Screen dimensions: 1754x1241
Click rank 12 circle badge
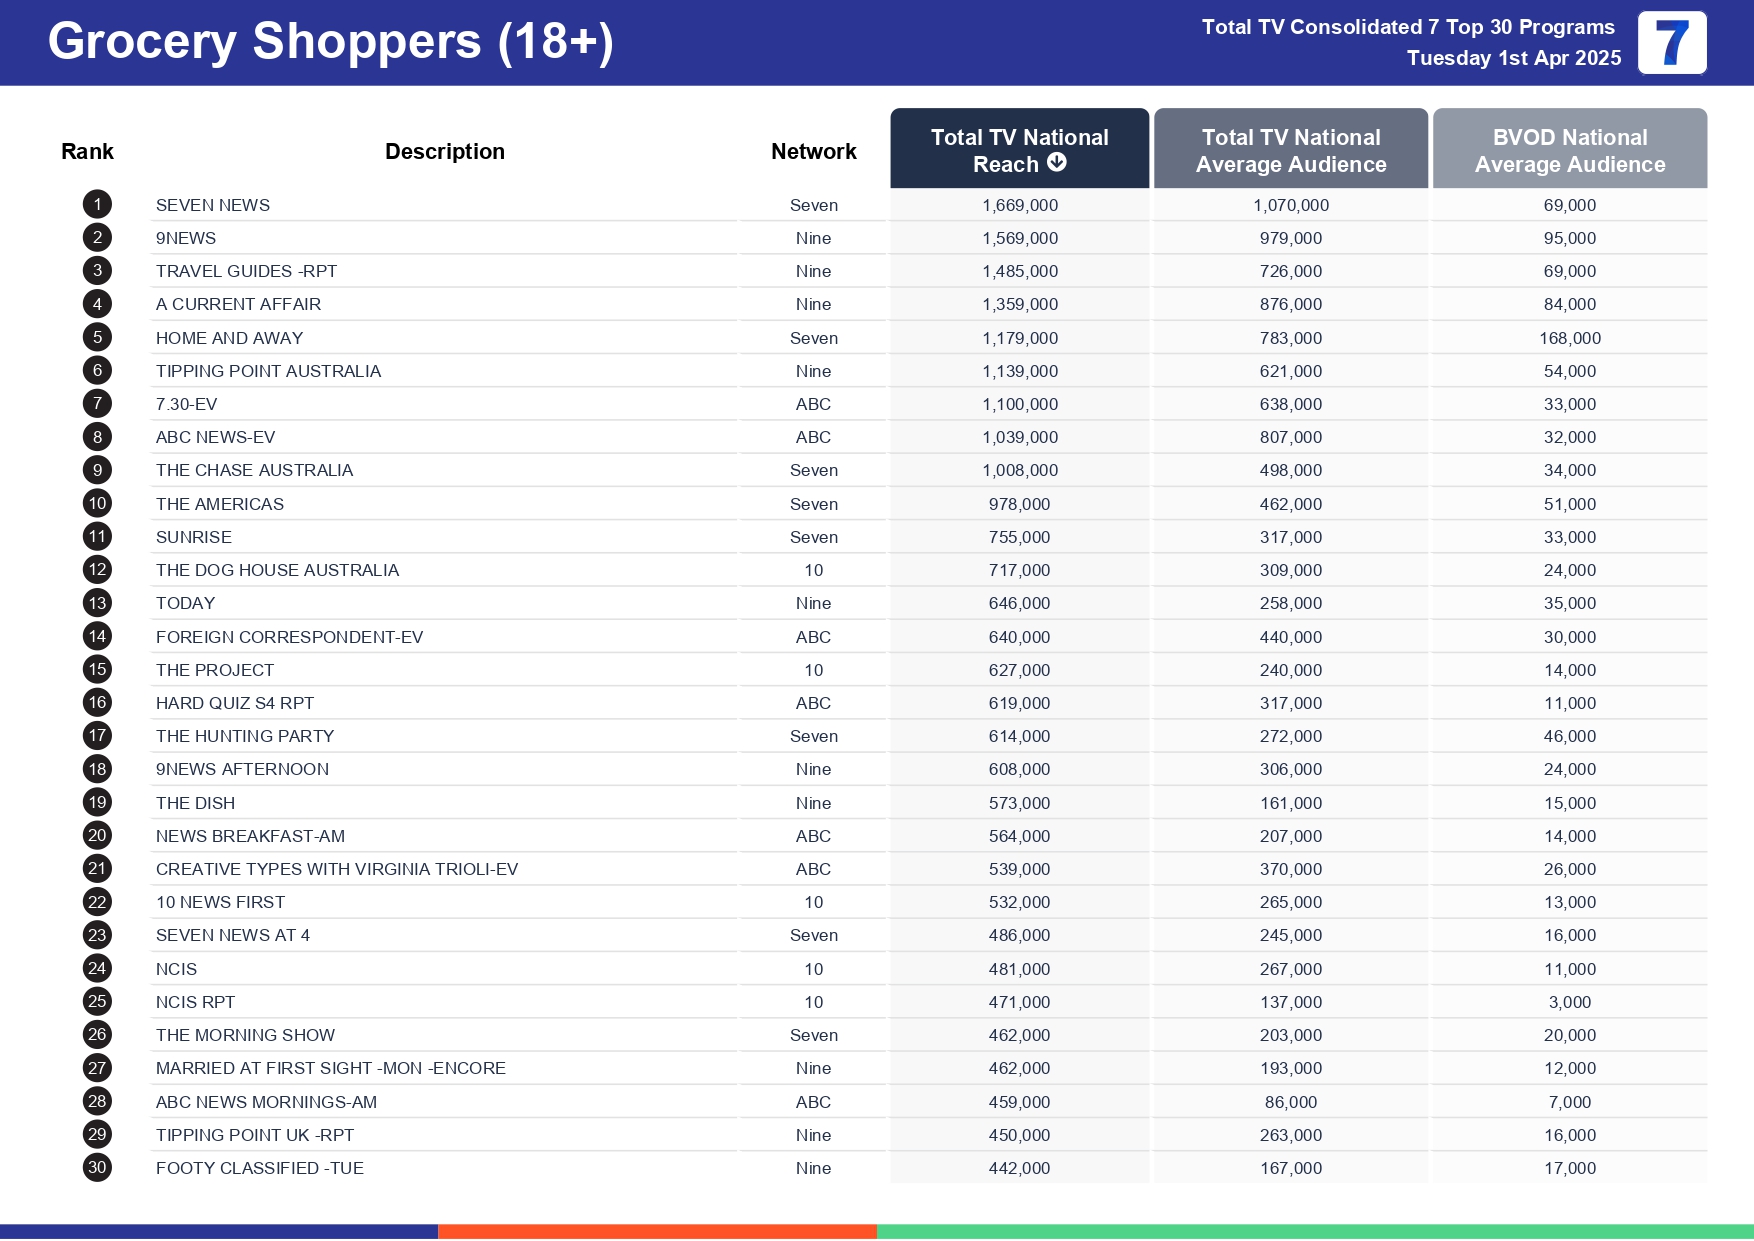[x=97, y=570]
